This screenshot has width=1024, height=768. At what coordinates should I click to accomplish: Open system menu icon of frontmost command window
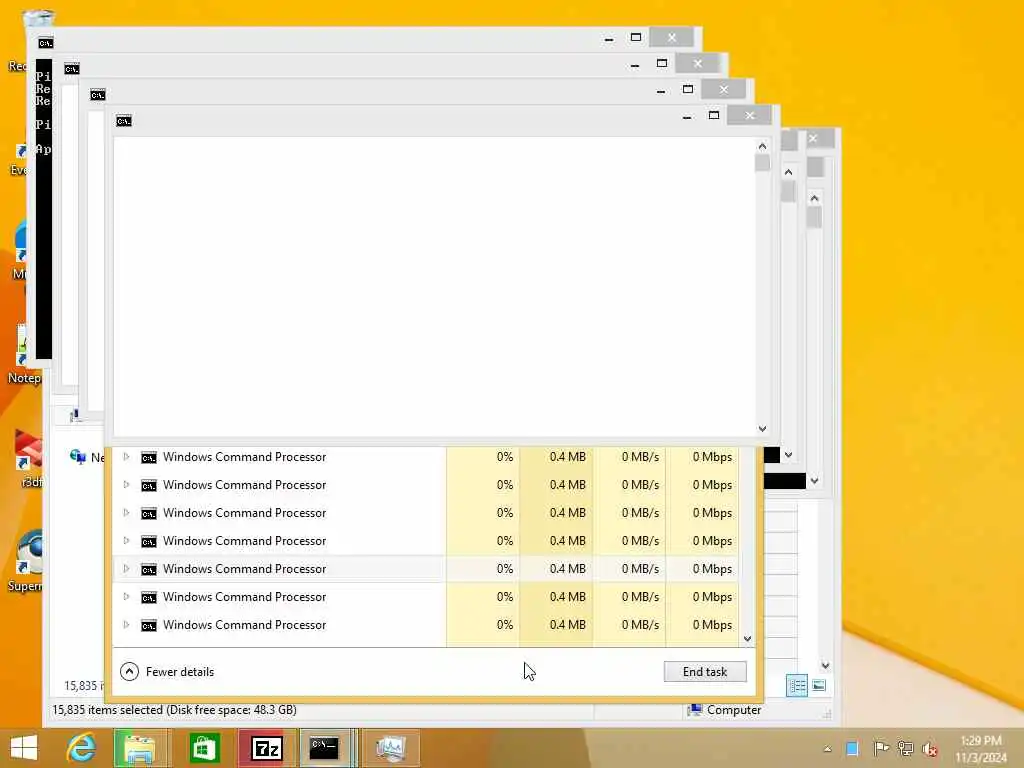(x=123, y=121)
